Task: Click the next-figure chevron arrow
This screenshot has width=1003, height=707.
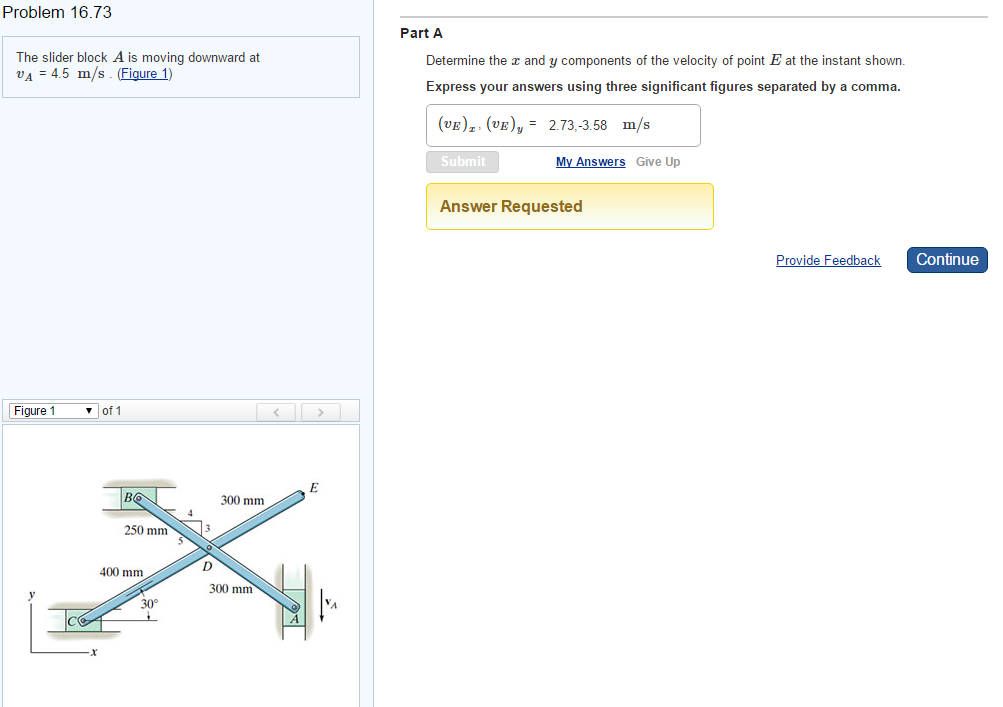Action: pos(320,411)
